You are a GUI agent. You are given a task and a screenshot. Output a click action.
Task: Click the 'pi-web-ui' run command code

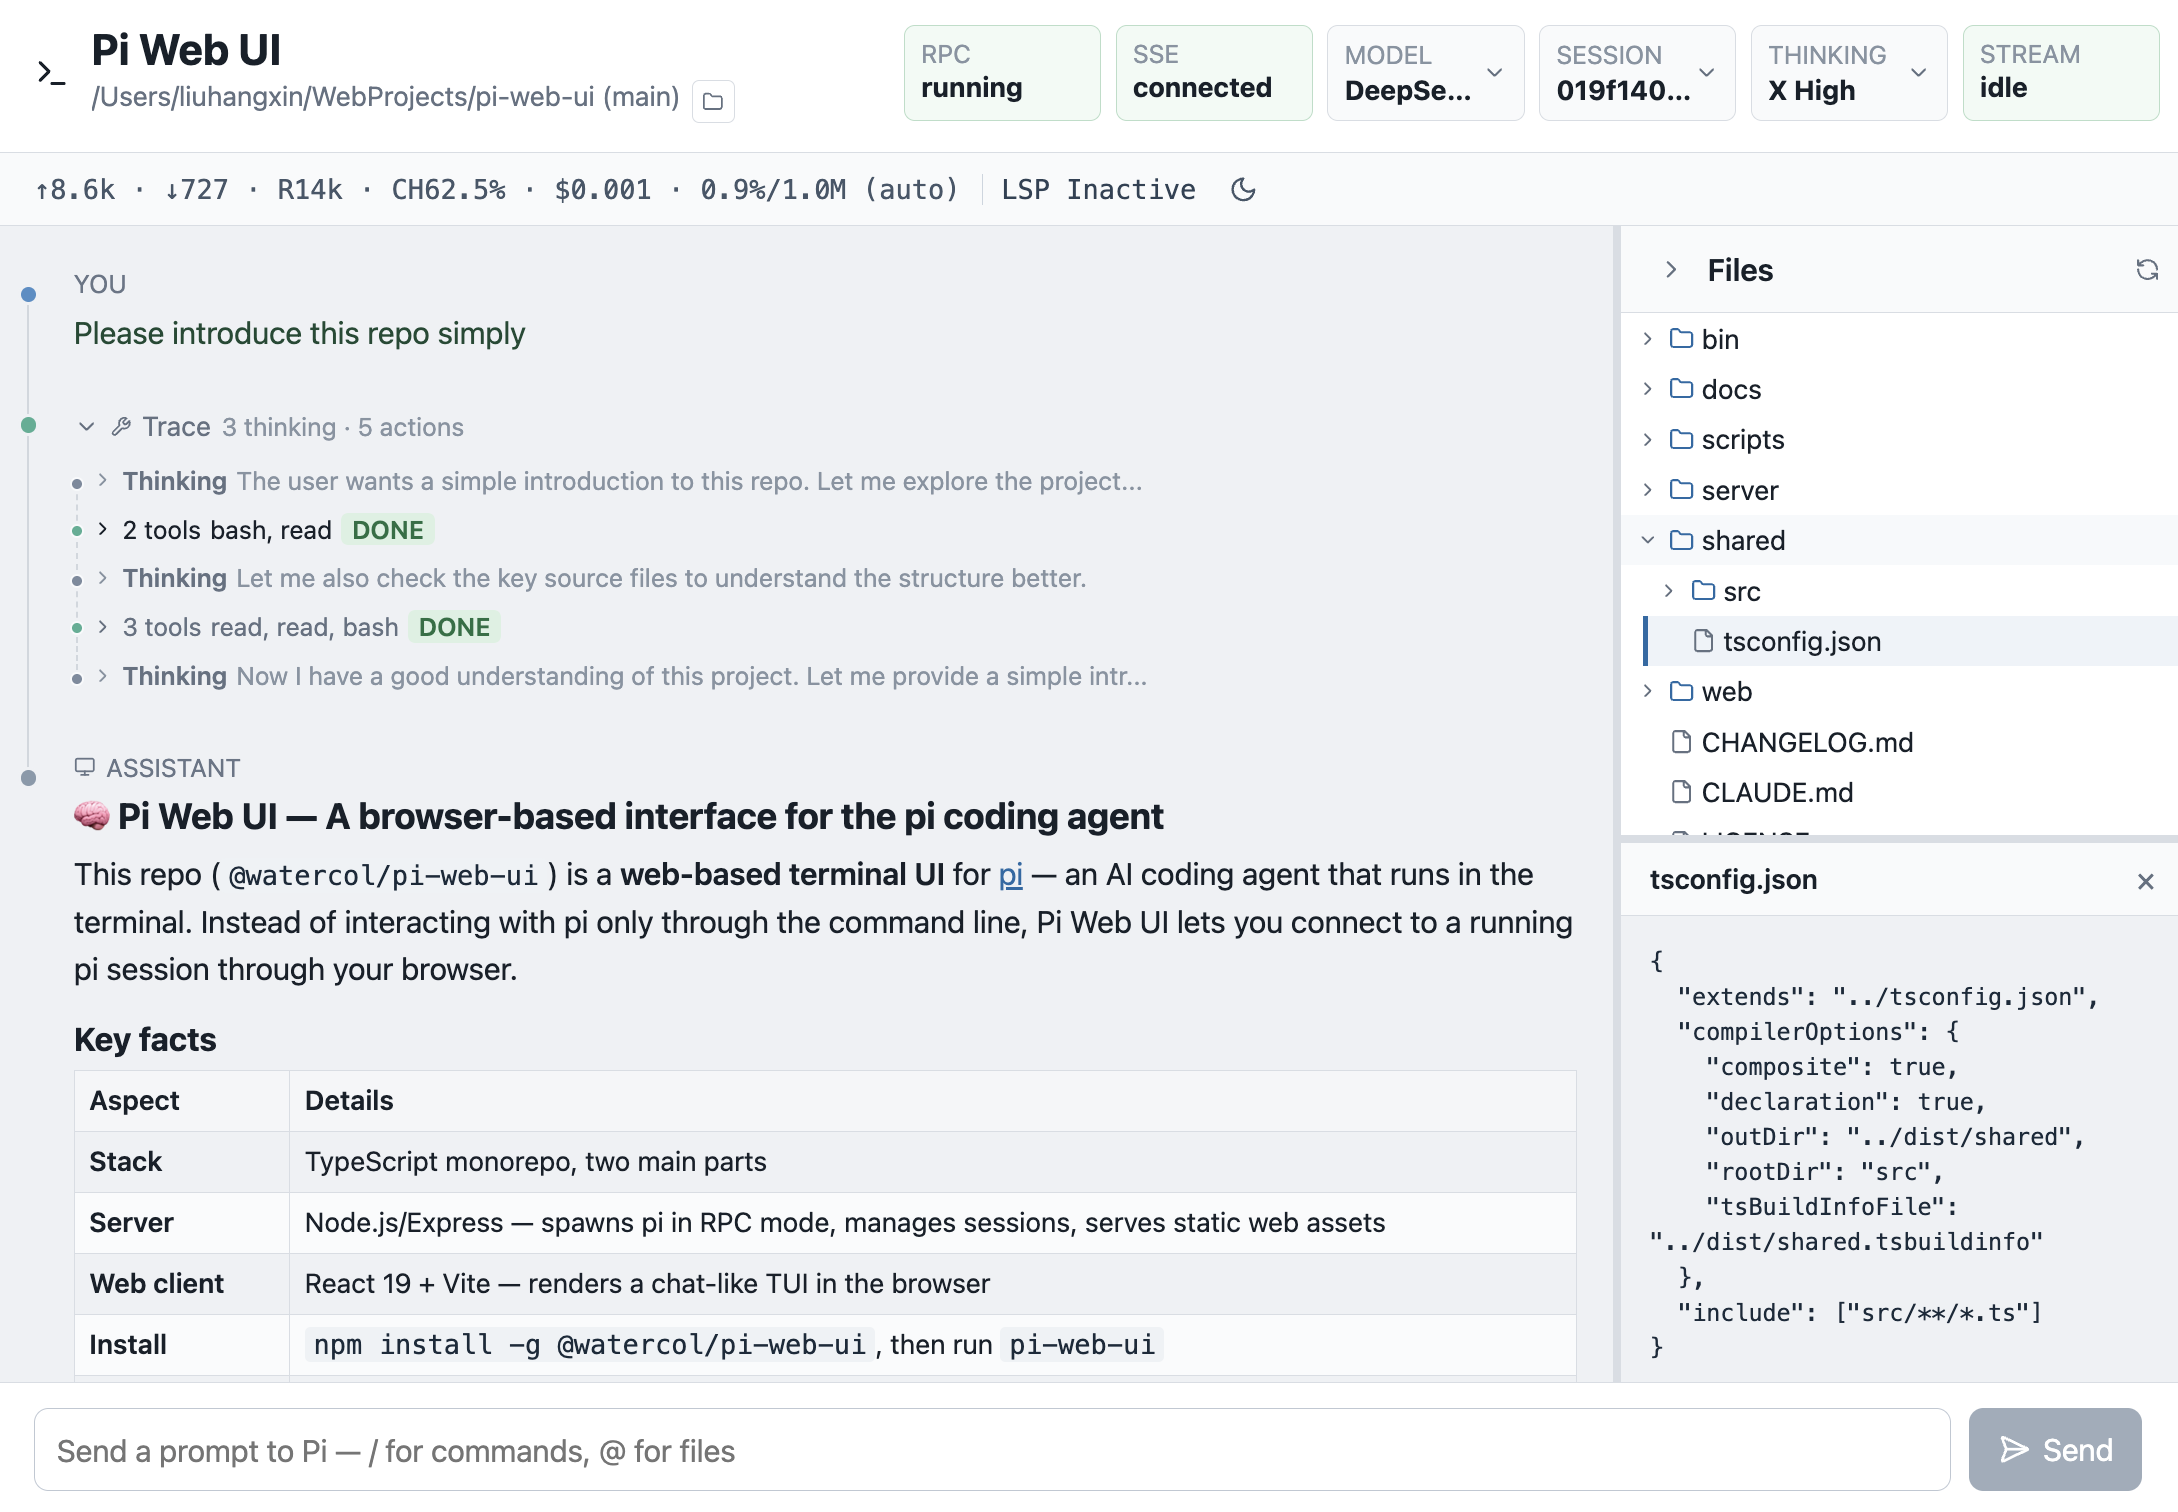click(1082, 1345)
